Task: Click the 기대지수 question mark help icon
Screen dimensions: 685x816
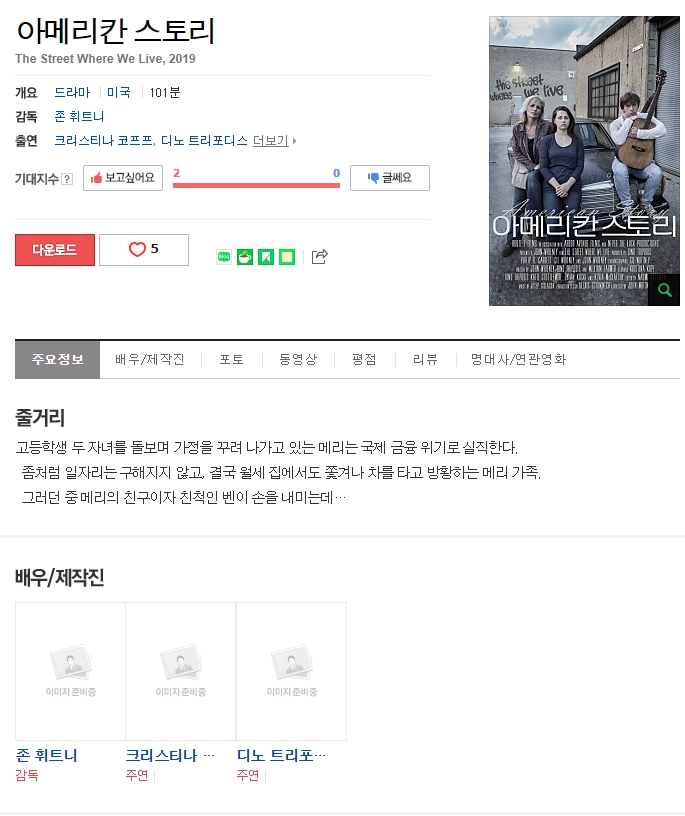Action: click(x=67, y=179)
